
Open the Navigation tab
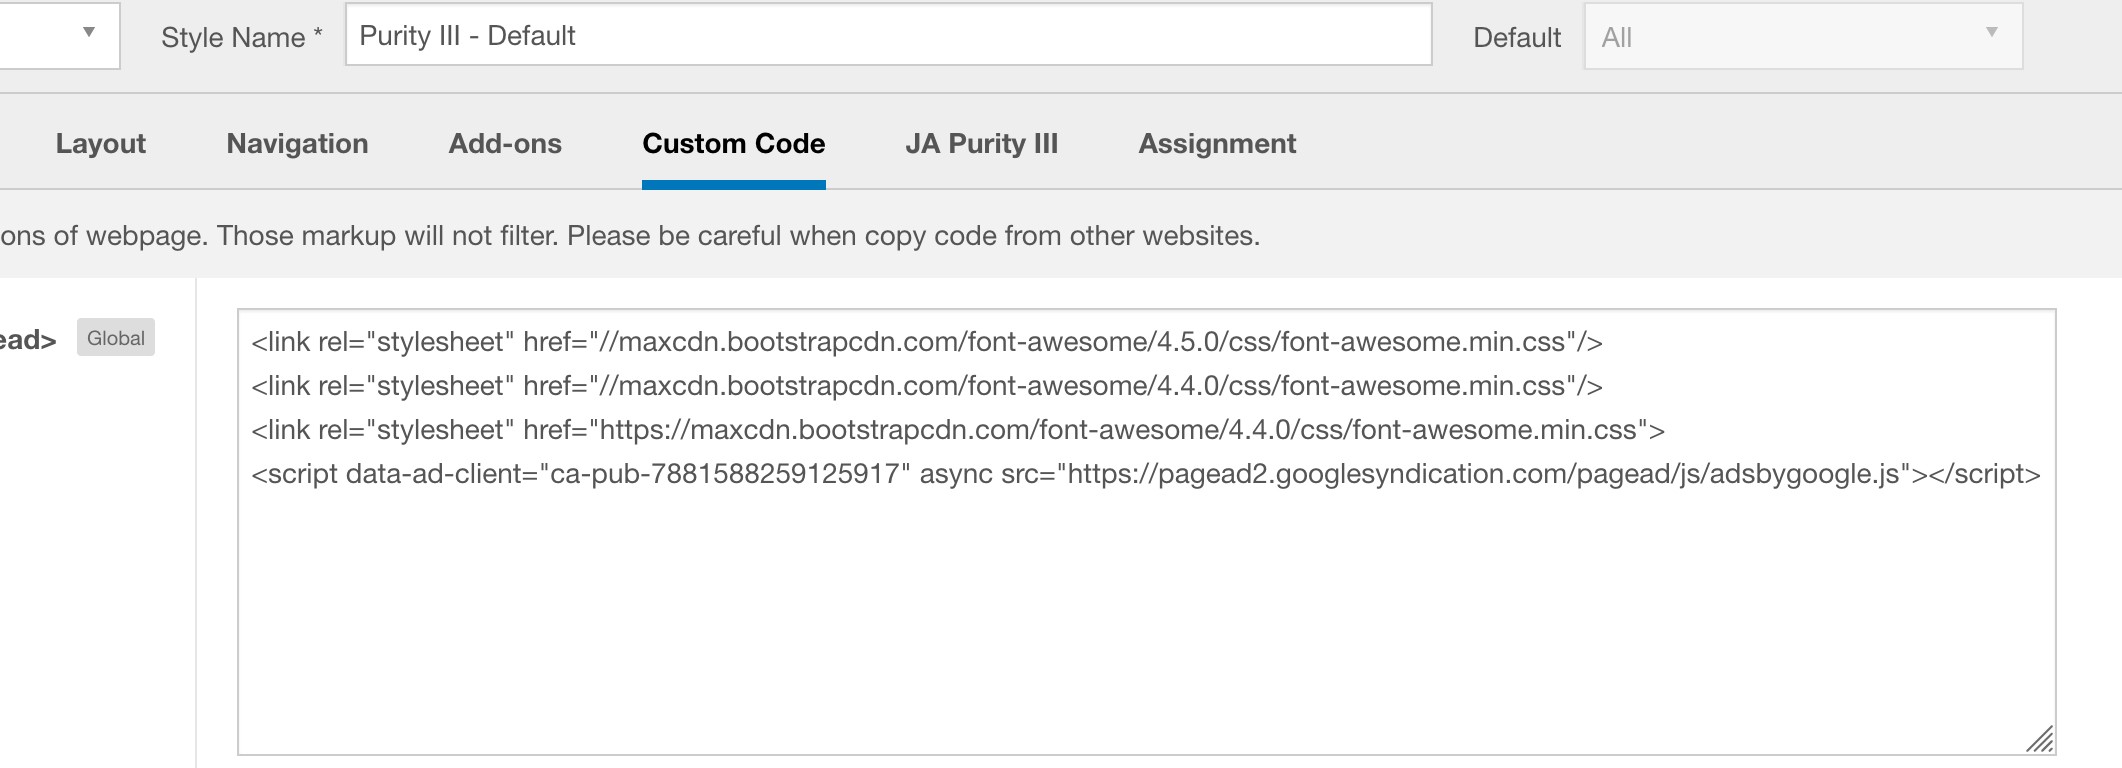(297, 144)
